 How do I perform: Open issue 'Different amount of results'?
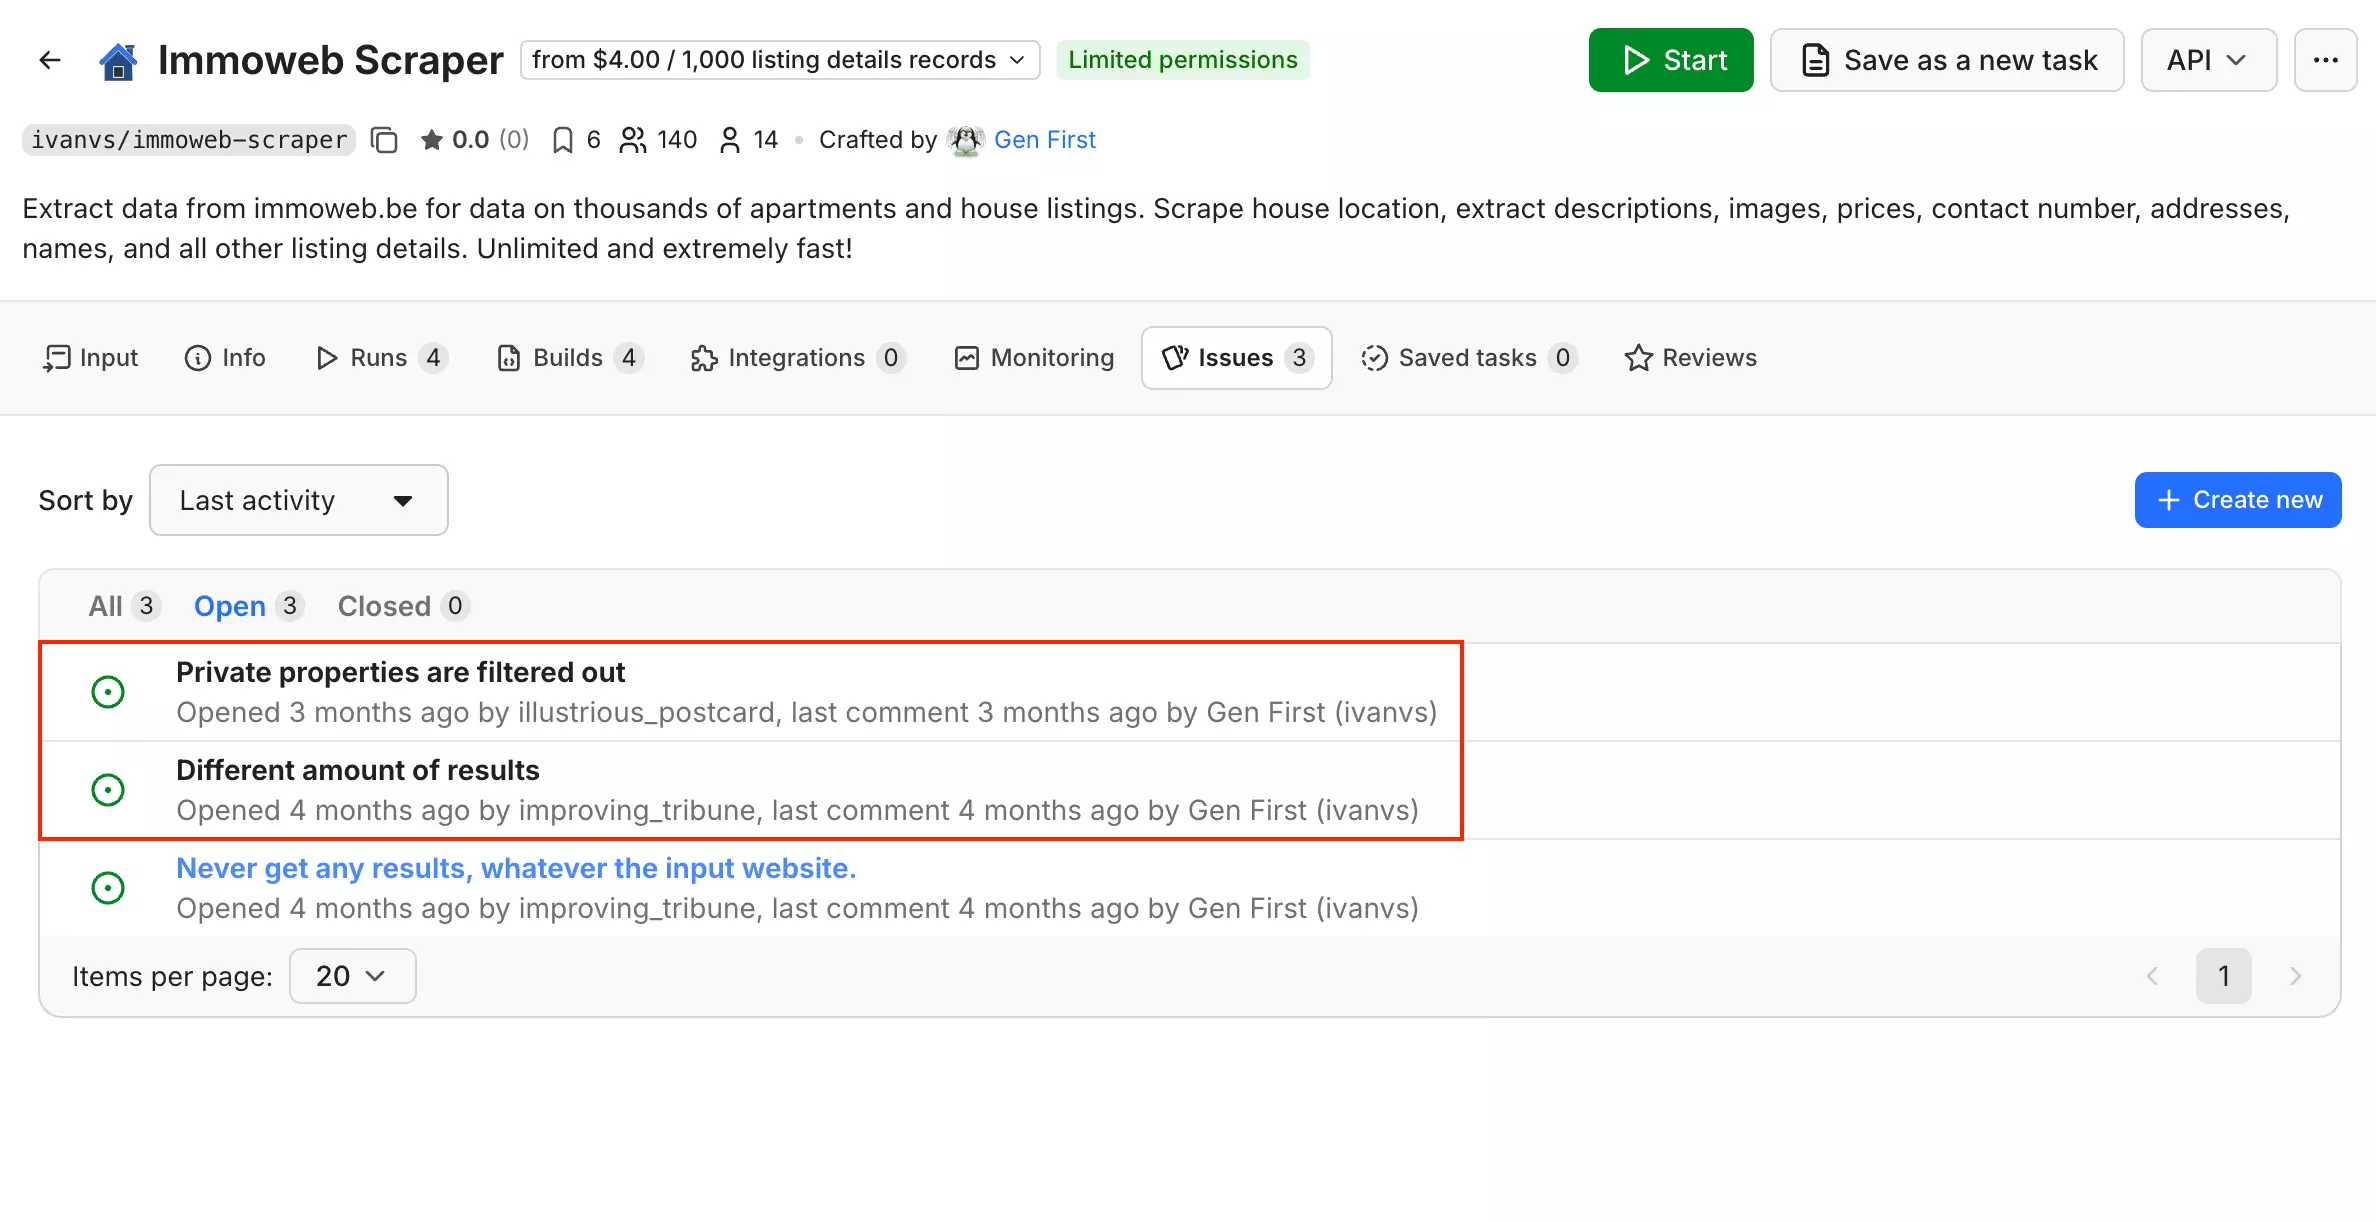pos(358,770)
